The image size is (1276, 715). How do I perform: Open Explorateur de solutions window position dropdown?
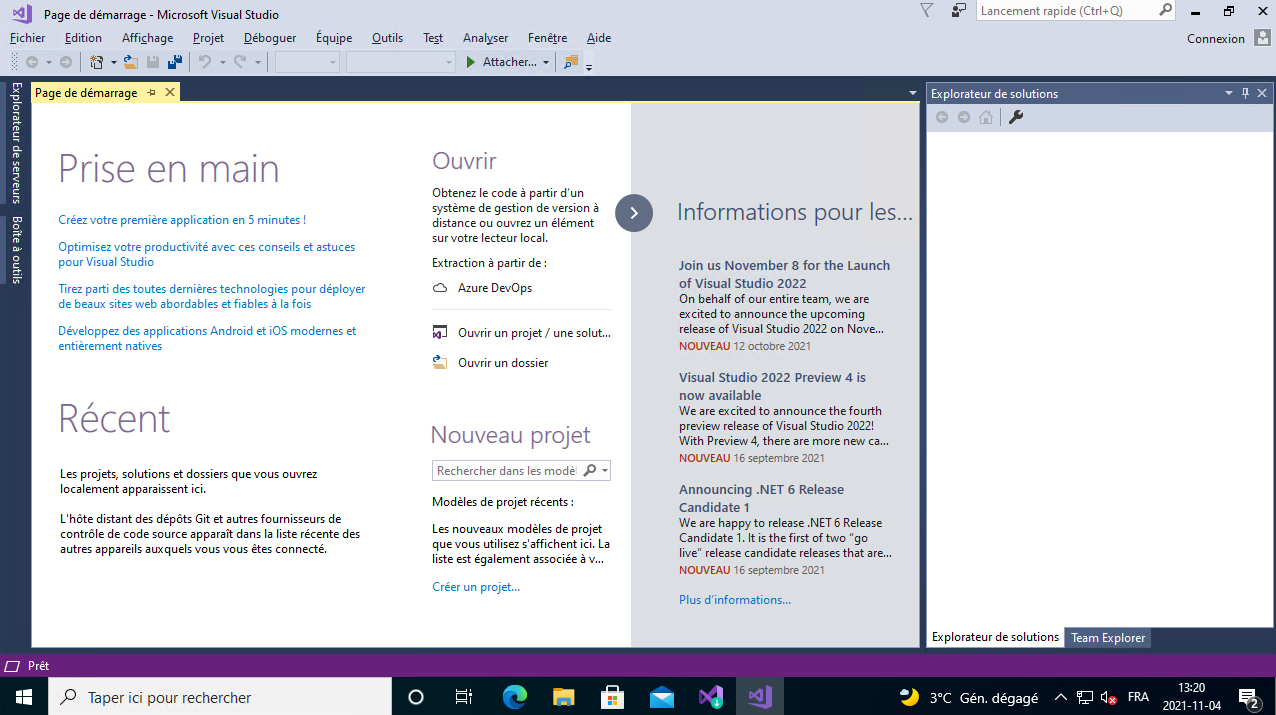pos(1229,93)
